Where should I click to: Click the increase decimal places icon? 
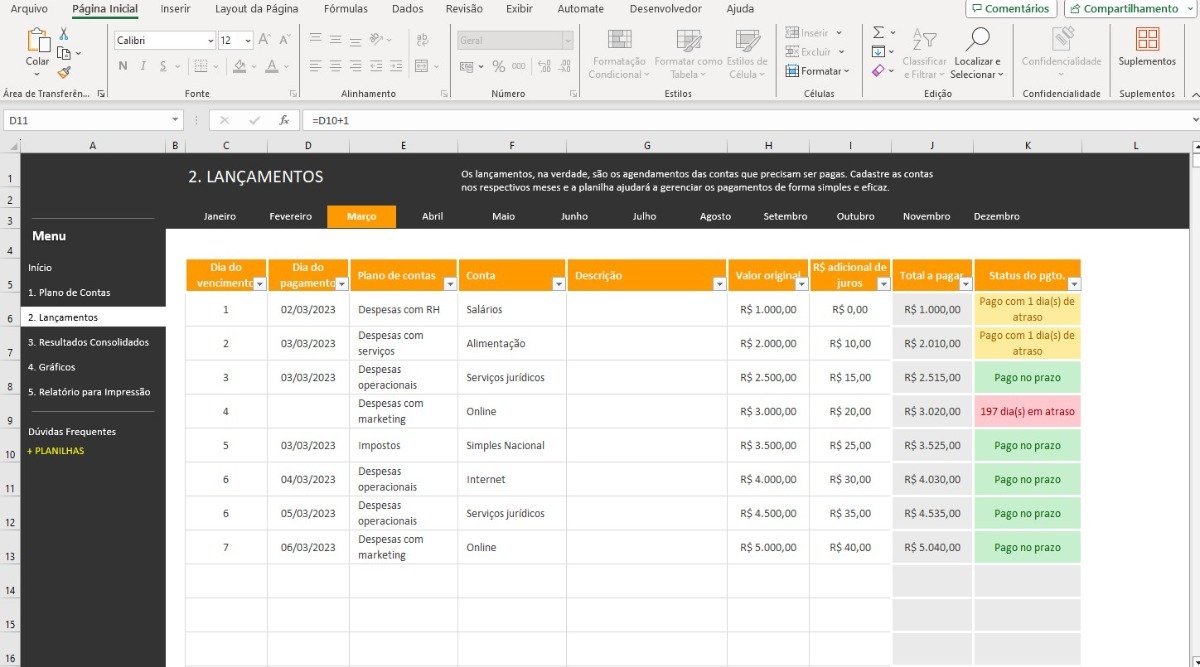coord(545,66)
